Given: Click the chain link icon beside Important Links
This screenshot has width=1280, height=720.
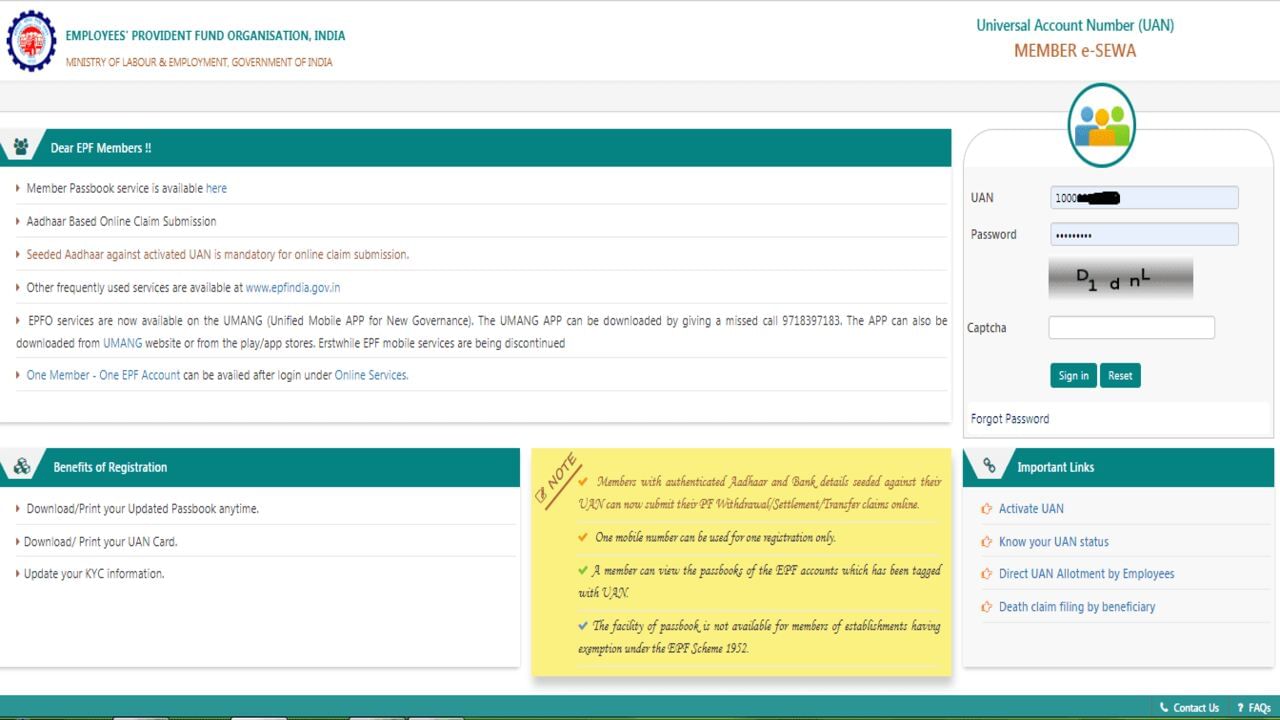Looking at the screenshot, I should [989, 467].
